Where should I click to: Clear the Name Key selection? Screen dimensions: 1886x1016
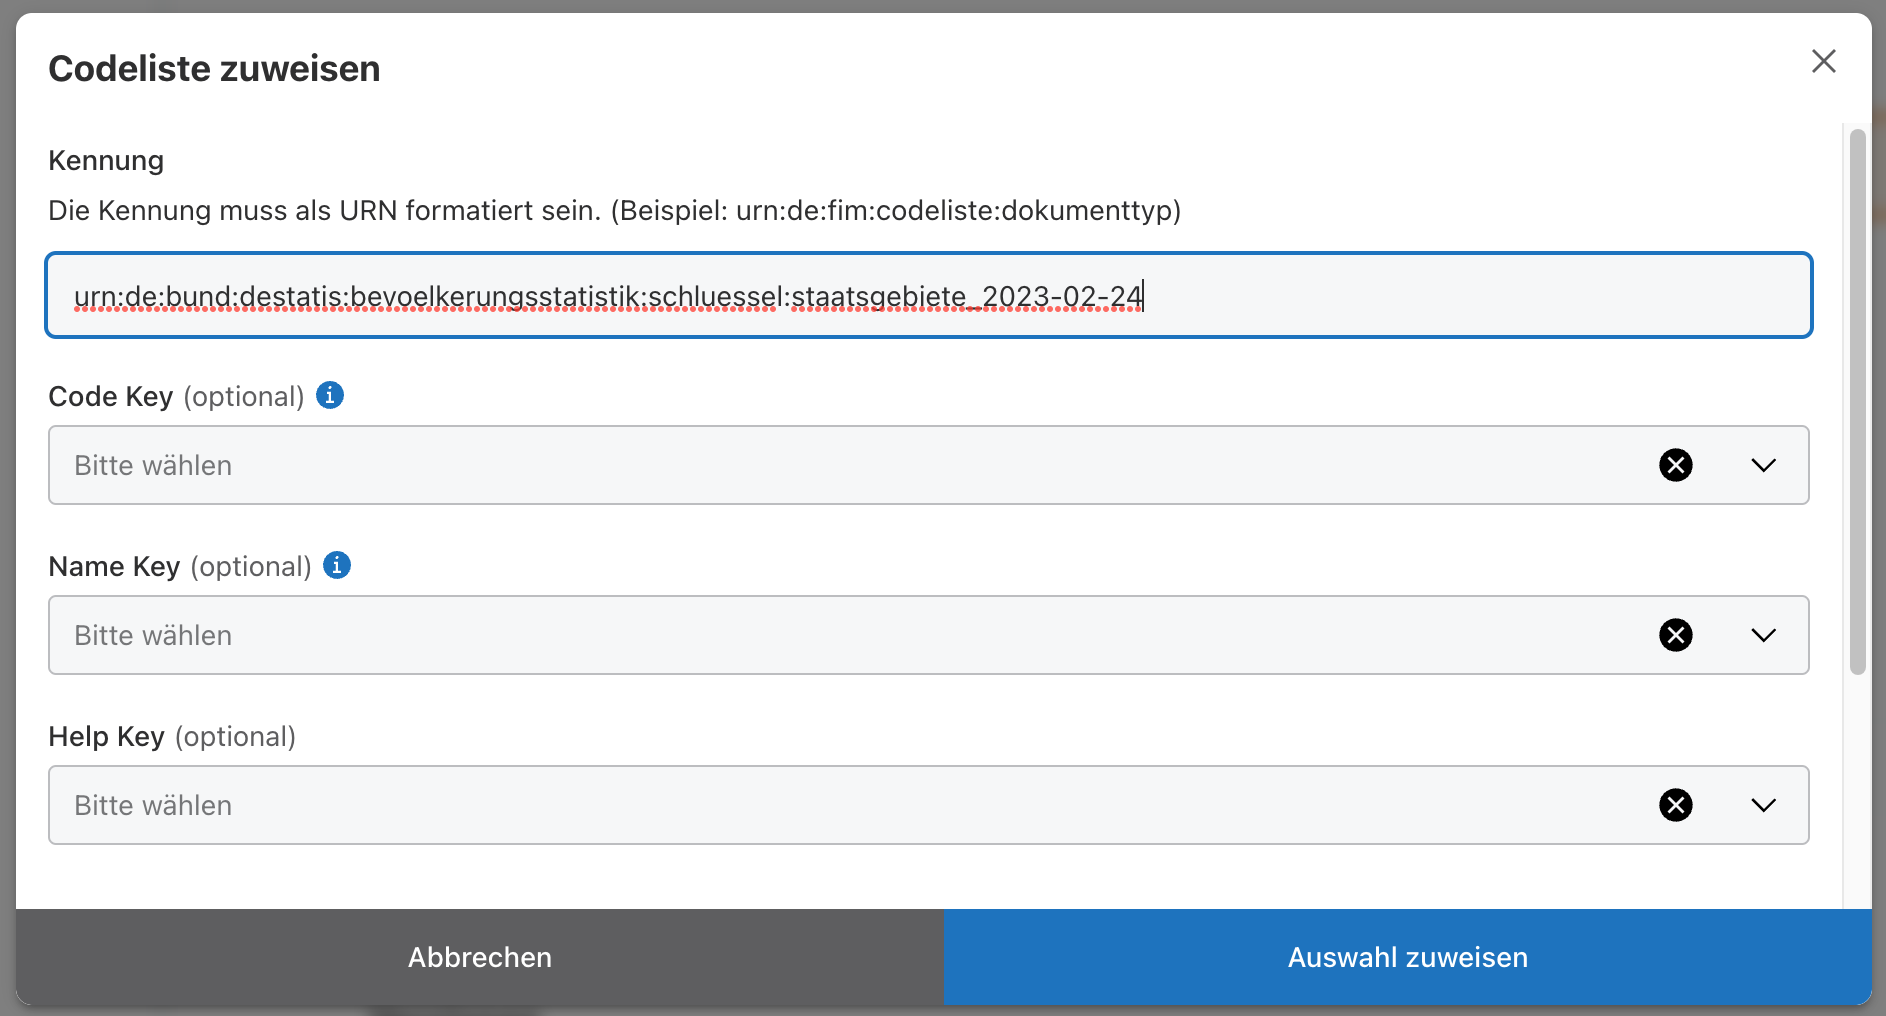point(1675,635)
